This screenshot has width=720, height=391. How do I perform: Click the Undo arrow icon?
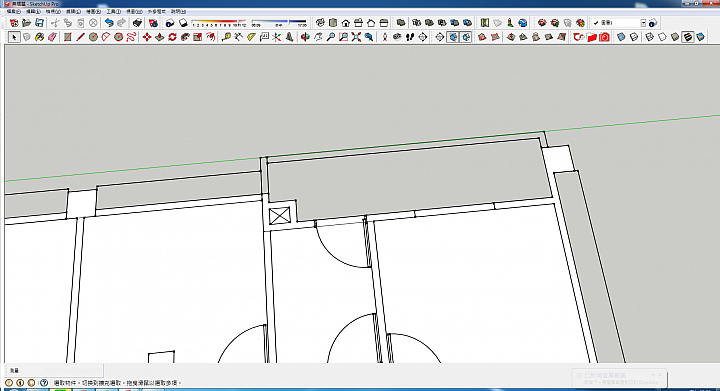[x=109, y=22]
